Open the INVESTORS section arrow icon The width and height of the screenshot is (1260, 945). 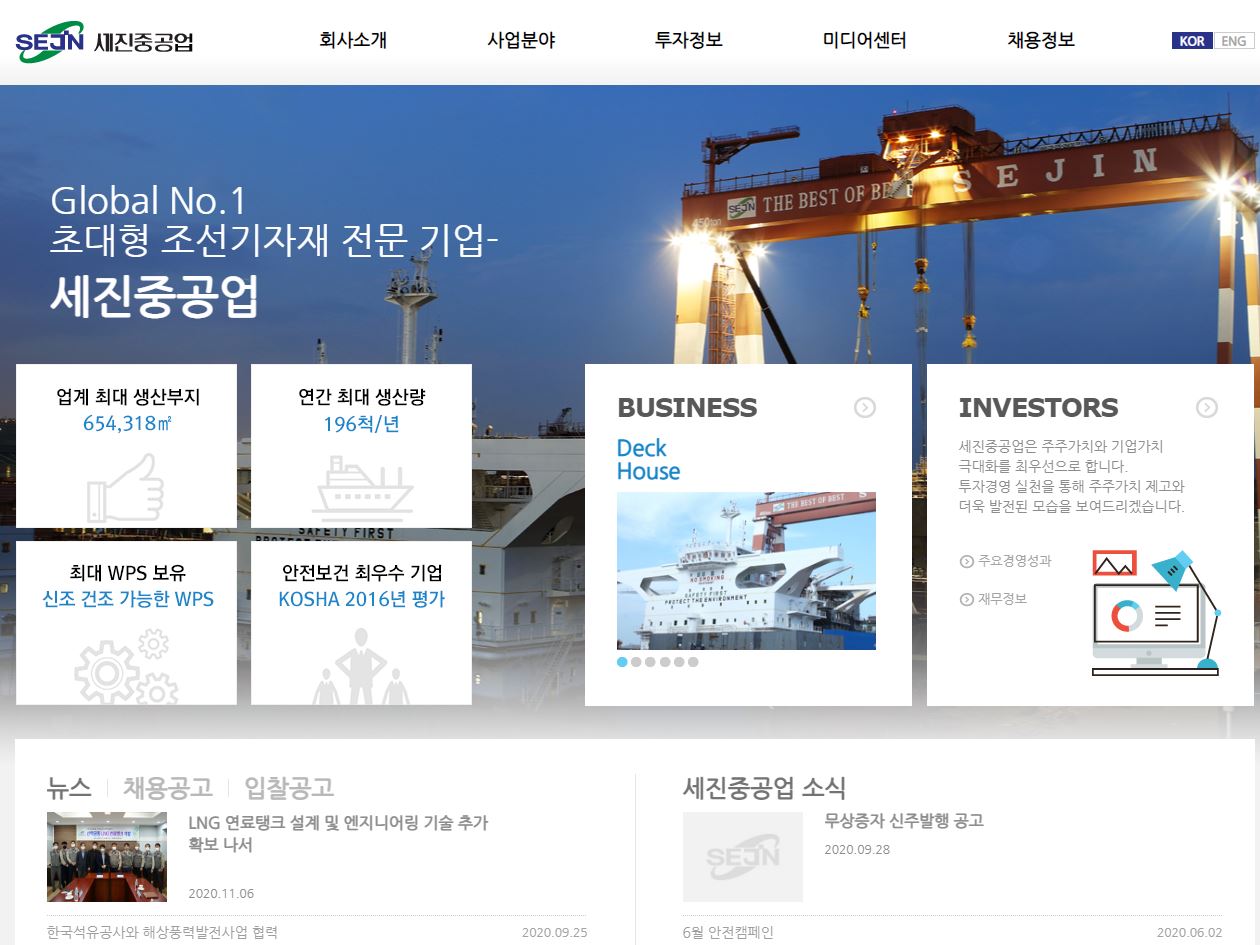click(1207, 407)
